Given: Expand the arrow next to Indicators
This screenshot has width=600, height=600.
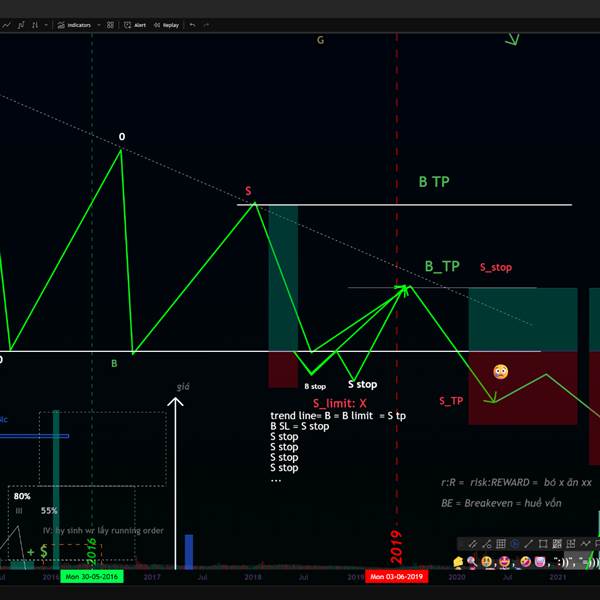Looking at the screenshot, I should [99, 25].
